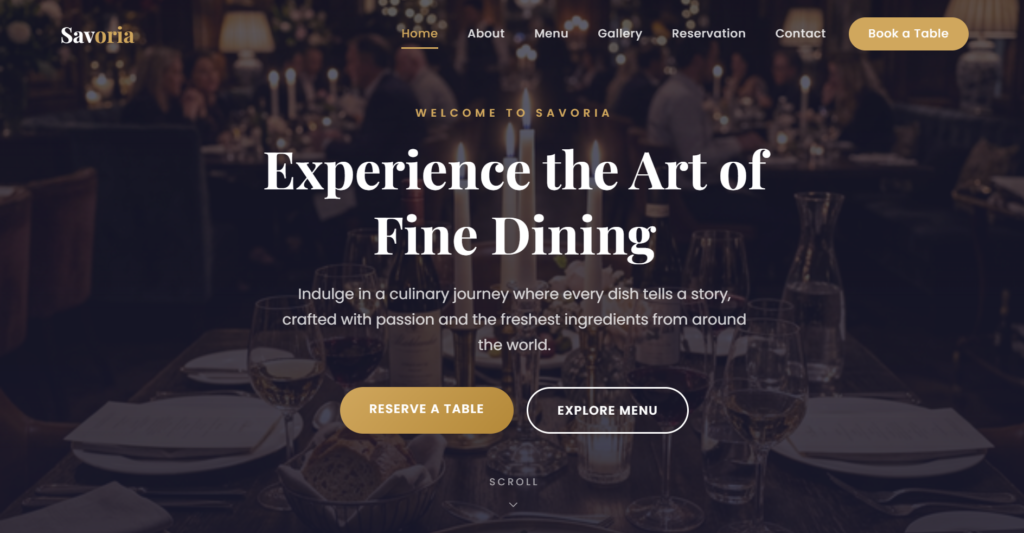Click the scroll-down chevron arrow

click(513, 504)
